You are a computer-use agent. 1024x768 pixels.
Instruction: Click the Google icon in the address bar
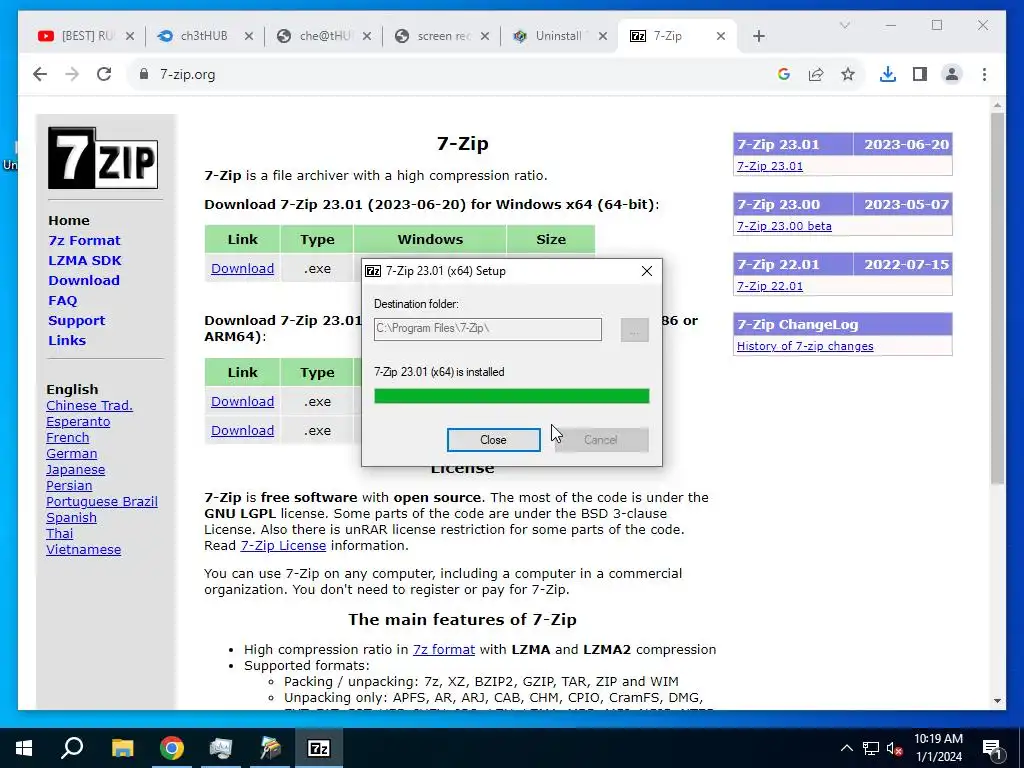[x=784, y=74]
